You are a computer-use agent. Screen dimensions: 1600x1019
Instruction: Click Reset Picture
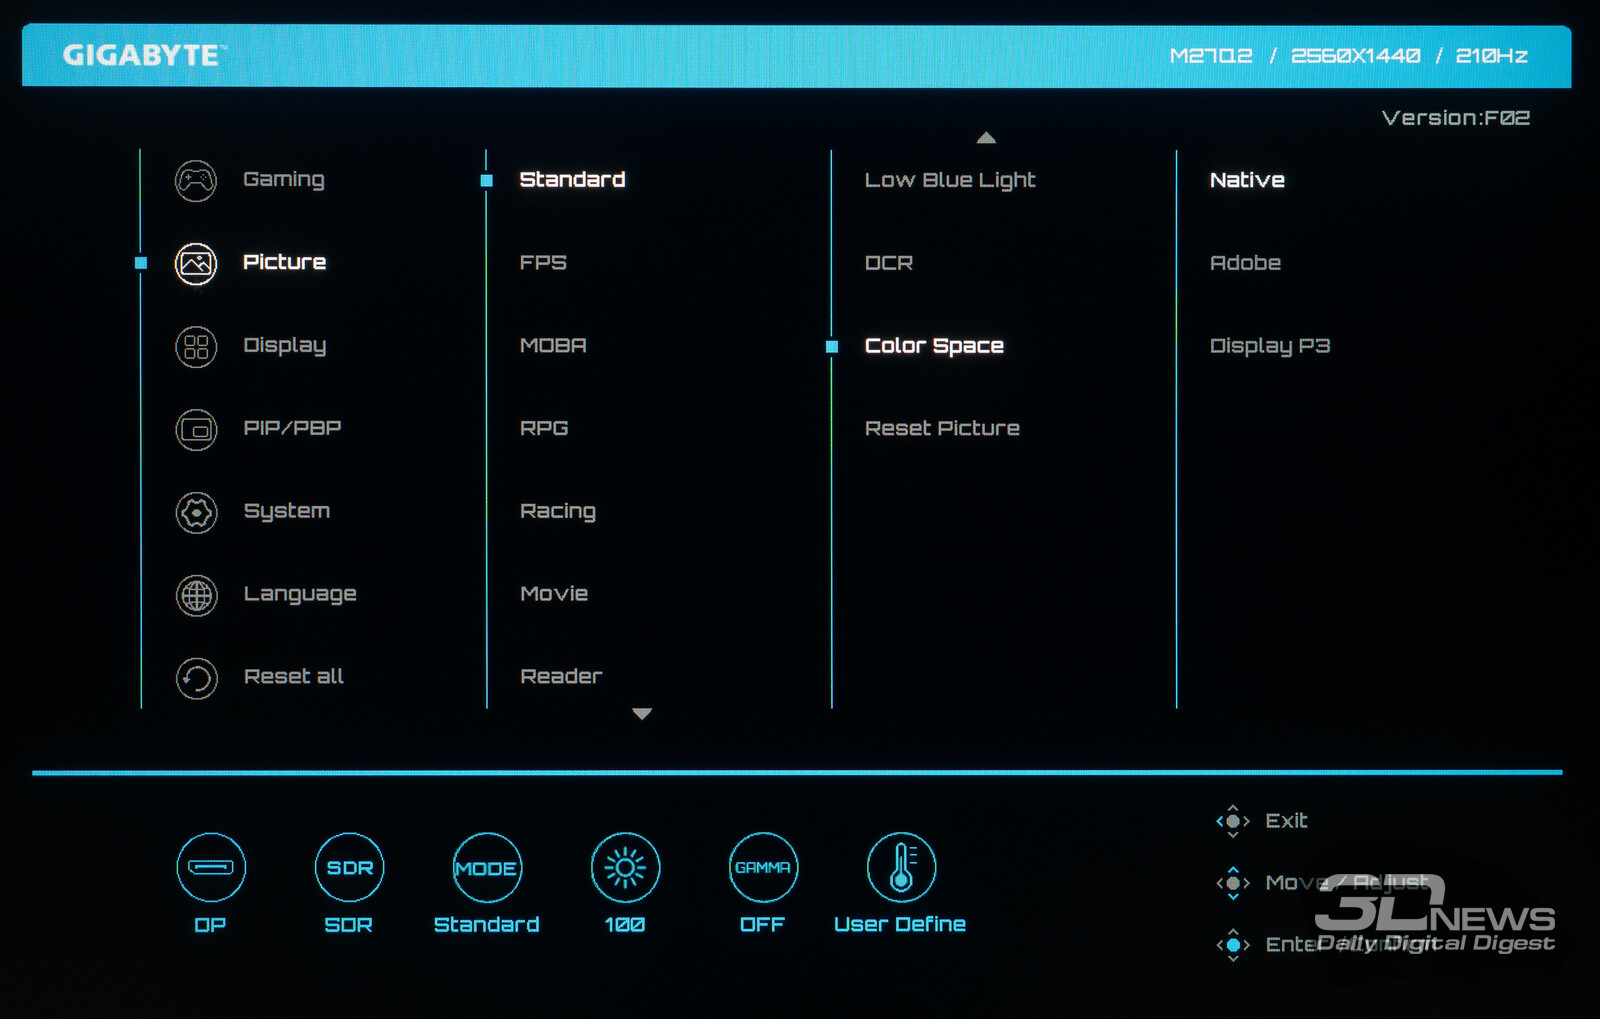click(941, 429)
